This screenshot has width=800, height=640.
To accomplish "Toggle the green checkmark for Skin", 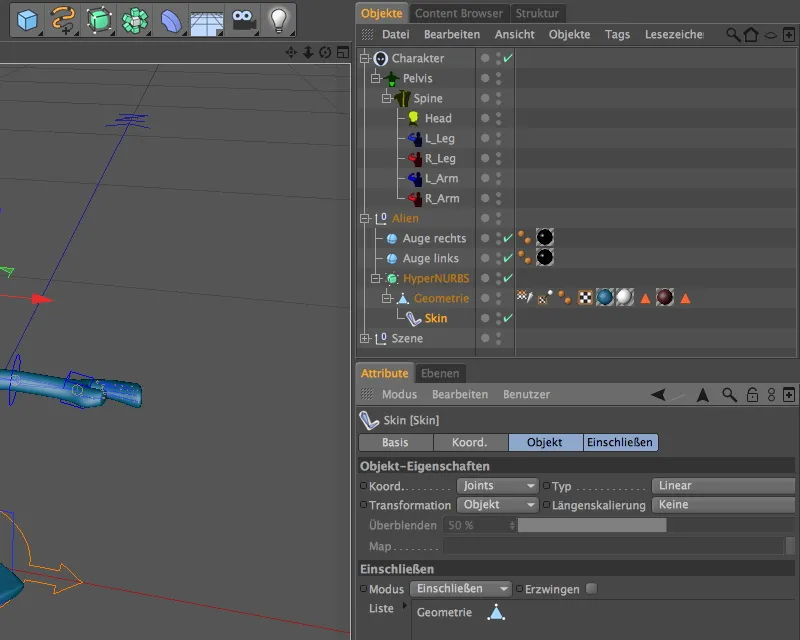I will coord(508,318).
